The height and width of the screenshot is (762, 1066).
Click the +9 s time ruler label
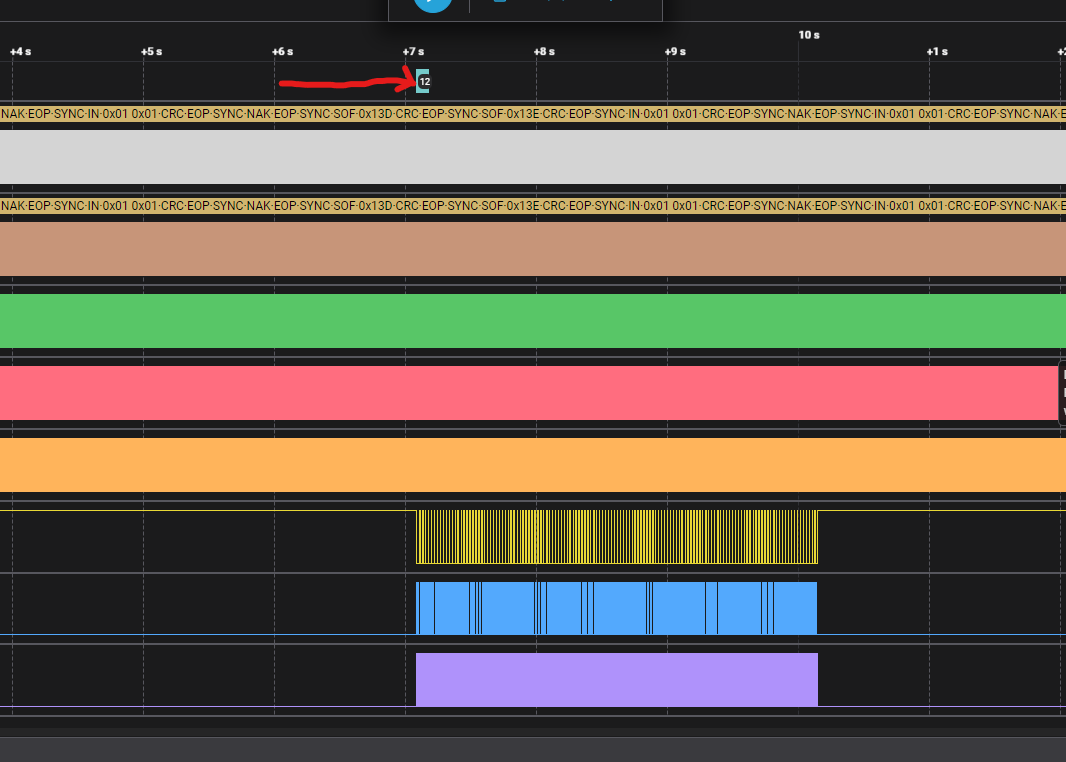coord(676,51)
